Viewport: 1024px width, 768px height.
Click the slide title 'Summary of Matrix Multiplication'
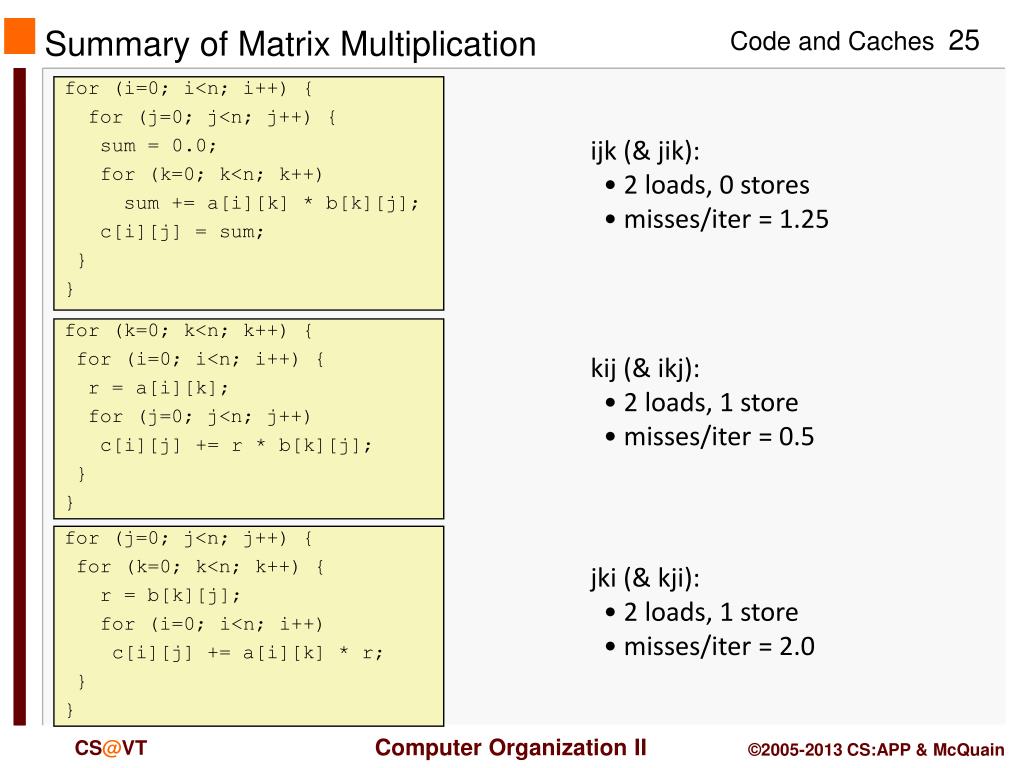[x=291, y=44]
